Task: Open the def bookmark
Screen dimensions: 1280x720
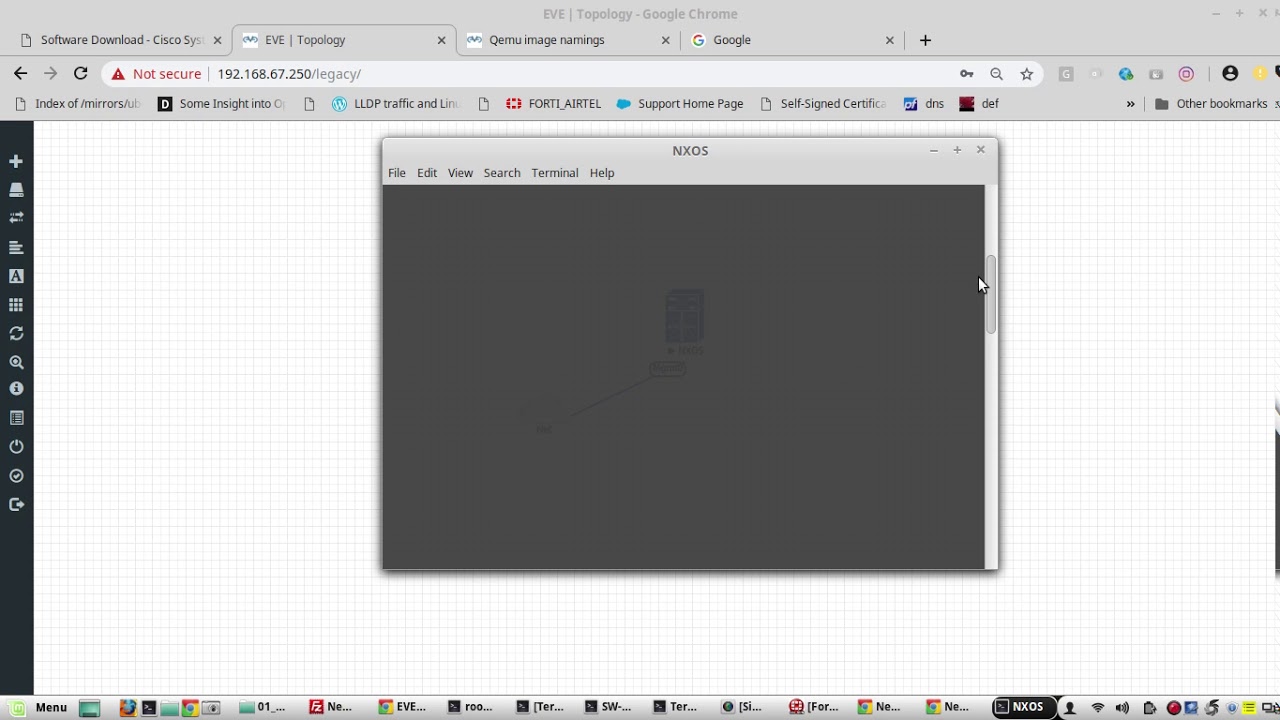Action: pyautogui.click(x=979, y=103)
